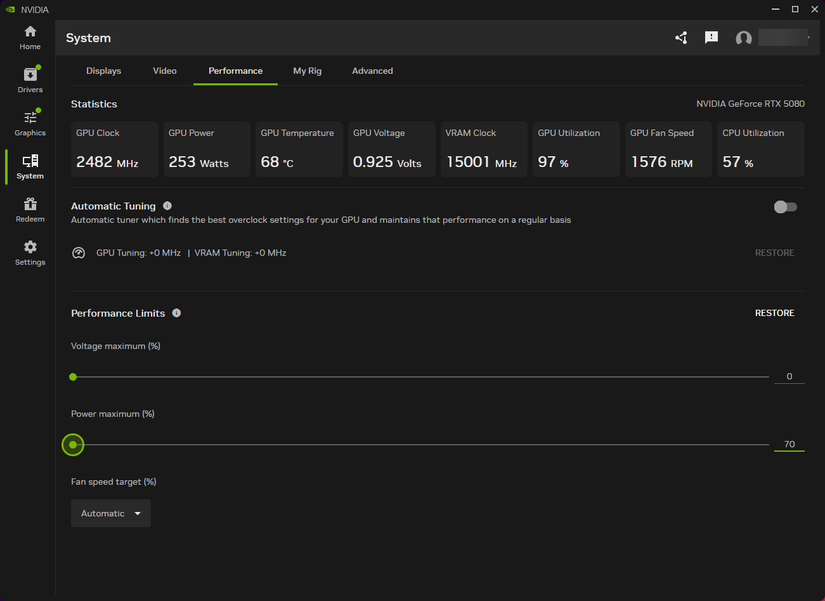Click the NVIDIA GeForce RTX 5080 label
This screenshot has height=601, width=825.
click(x=750, y=104)
